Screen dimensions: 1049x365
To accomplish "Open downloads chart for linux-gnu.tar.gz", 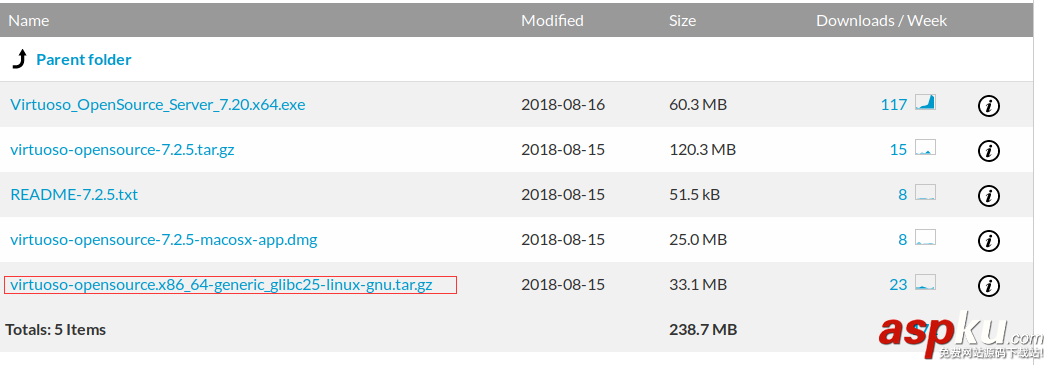I will pyautogui.click(x=925, y=282).
